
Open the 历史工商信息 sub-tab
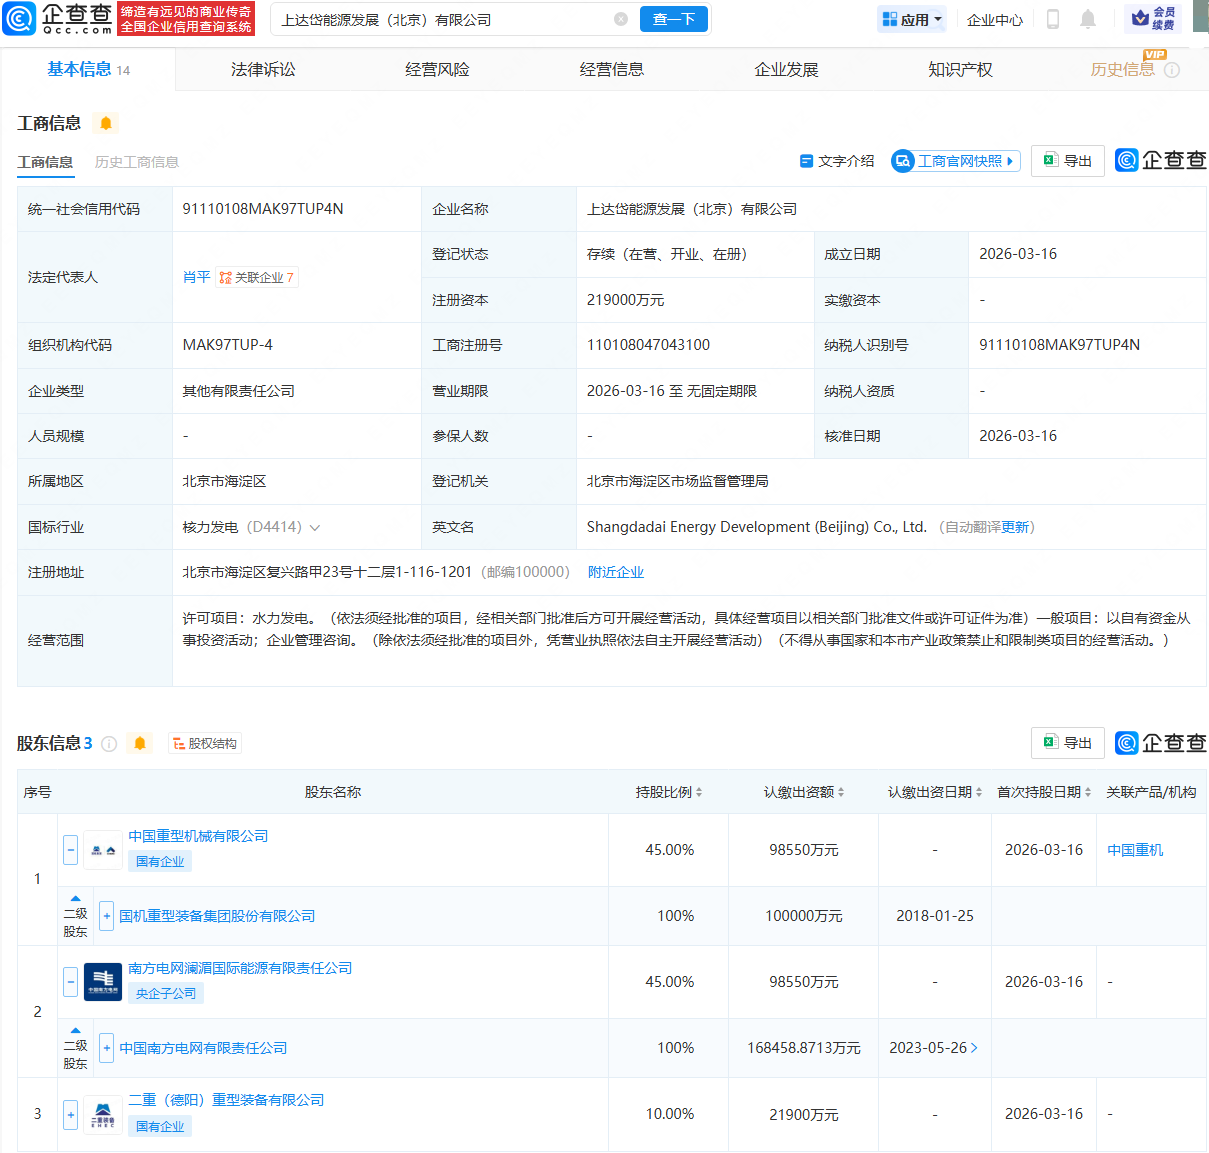click(137, 162)
